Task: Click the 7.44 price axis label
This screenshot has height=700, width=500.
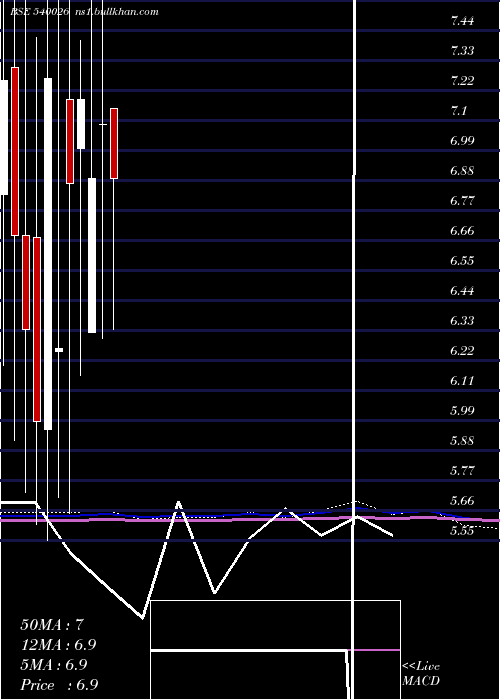Action: 462,21
